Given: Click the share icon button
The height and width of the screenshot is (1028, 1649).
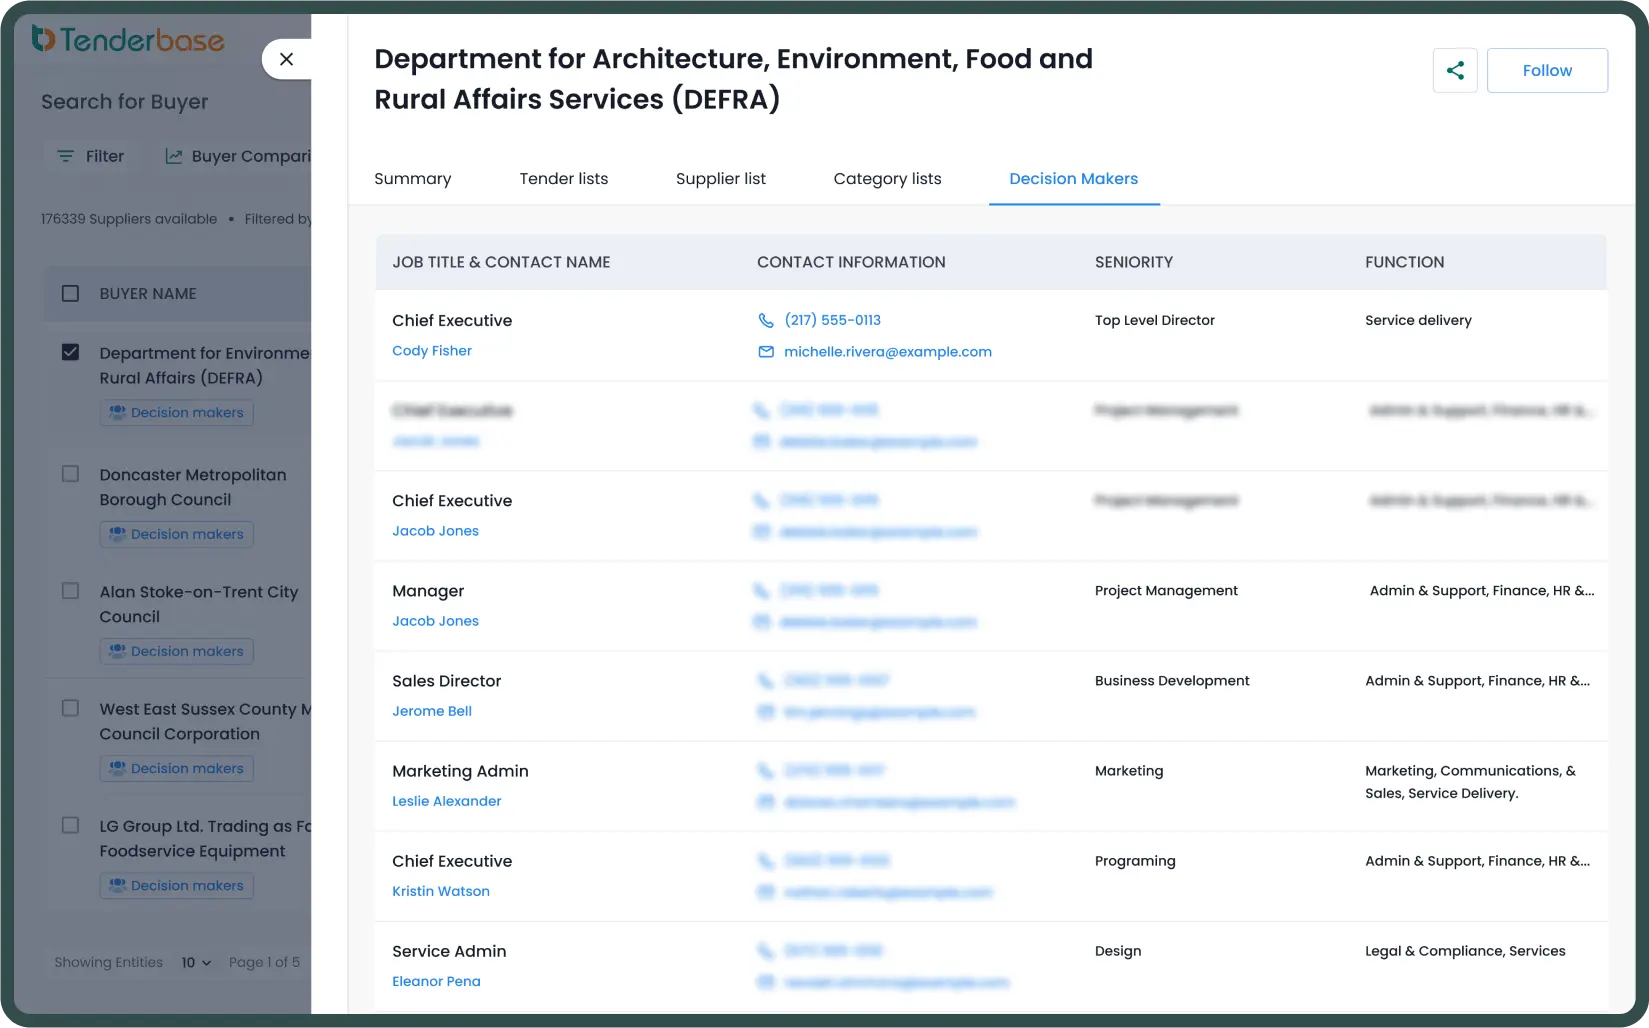Looking at the screenshot, I should point(1455,70).
